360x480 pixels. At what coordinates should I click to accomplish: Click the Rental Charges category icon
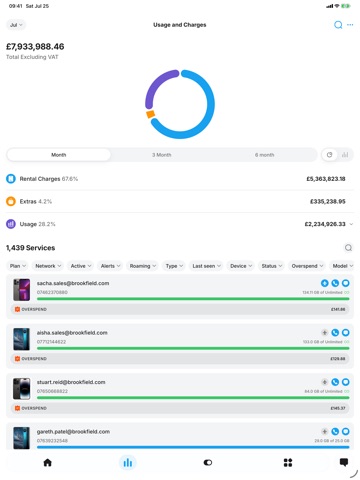(11, 179)
